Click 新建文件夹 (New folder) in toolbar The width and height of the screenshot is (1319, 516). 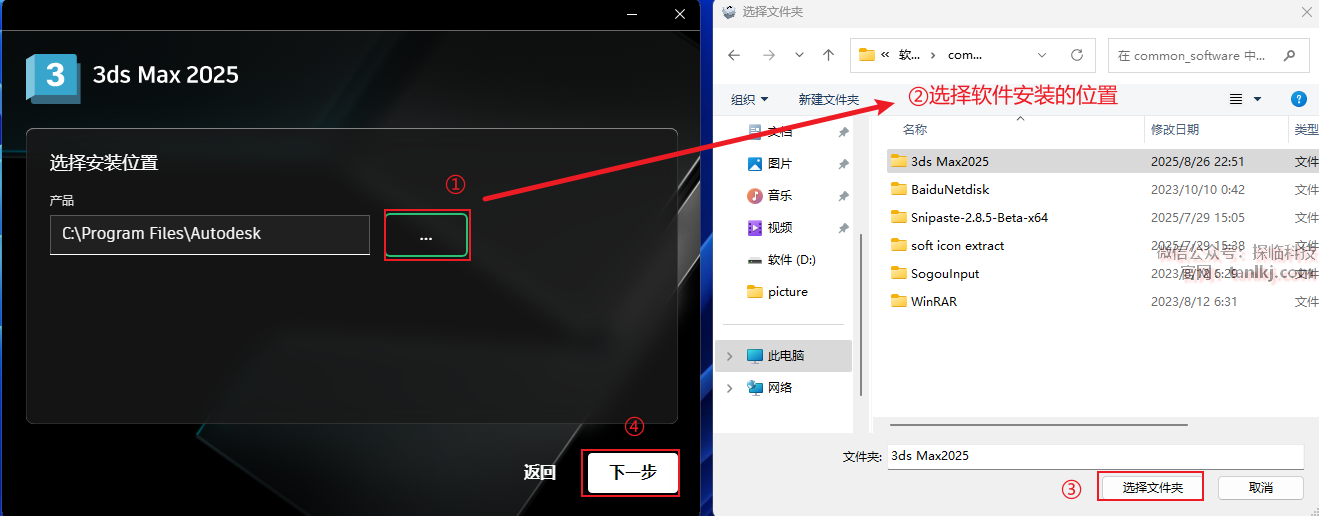tap(828, 99)
